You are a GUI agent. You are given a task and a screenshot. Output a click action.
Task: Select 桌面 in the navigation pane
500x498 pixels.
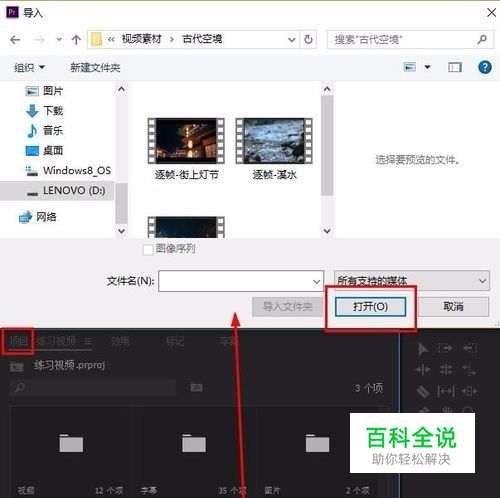click(x=53, y=151)
